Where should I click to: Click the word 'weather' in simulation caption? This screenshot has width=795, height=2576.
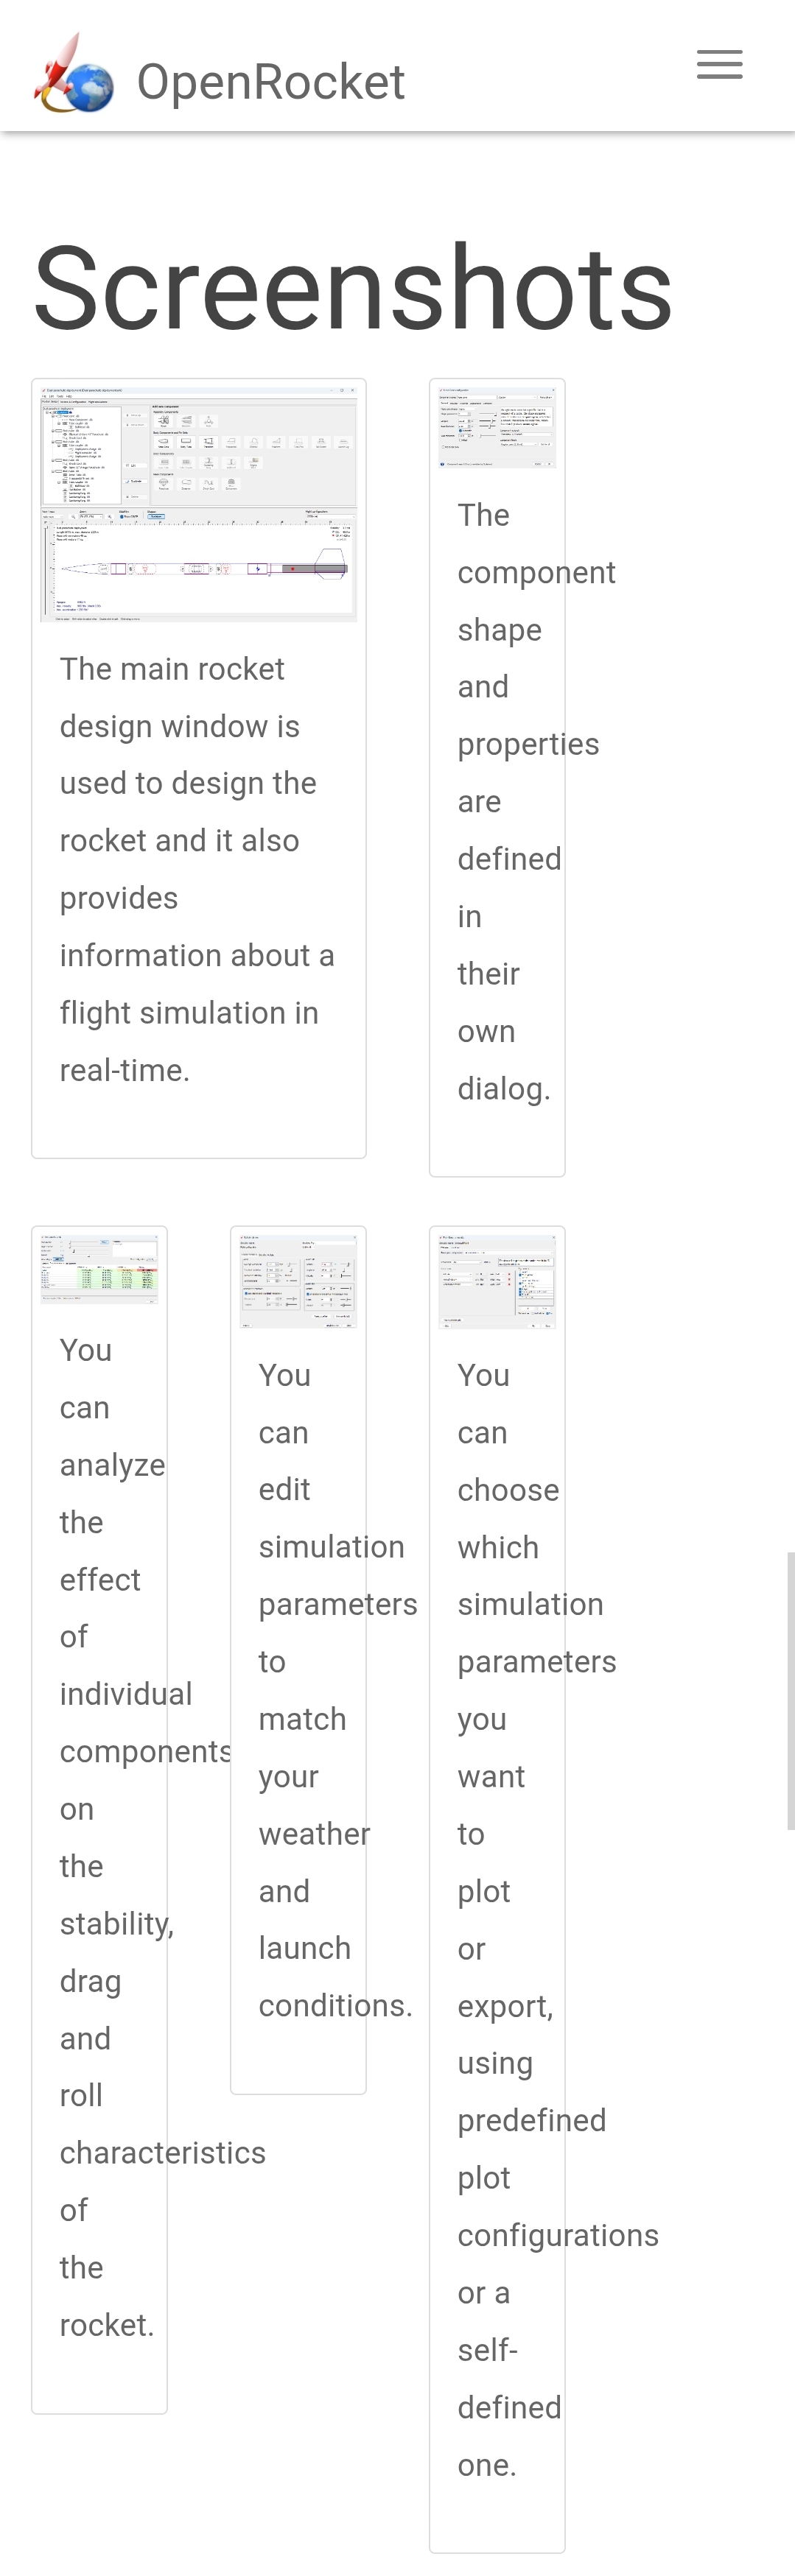[x=313, y=1834]
